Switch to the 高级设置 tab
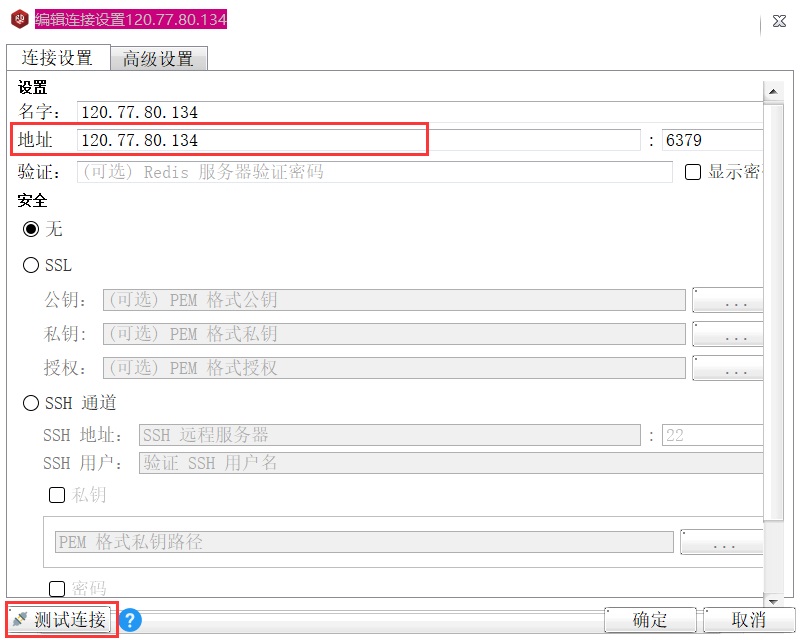Image resolution: width=802 pixels, height=640 pixels. 159,58
